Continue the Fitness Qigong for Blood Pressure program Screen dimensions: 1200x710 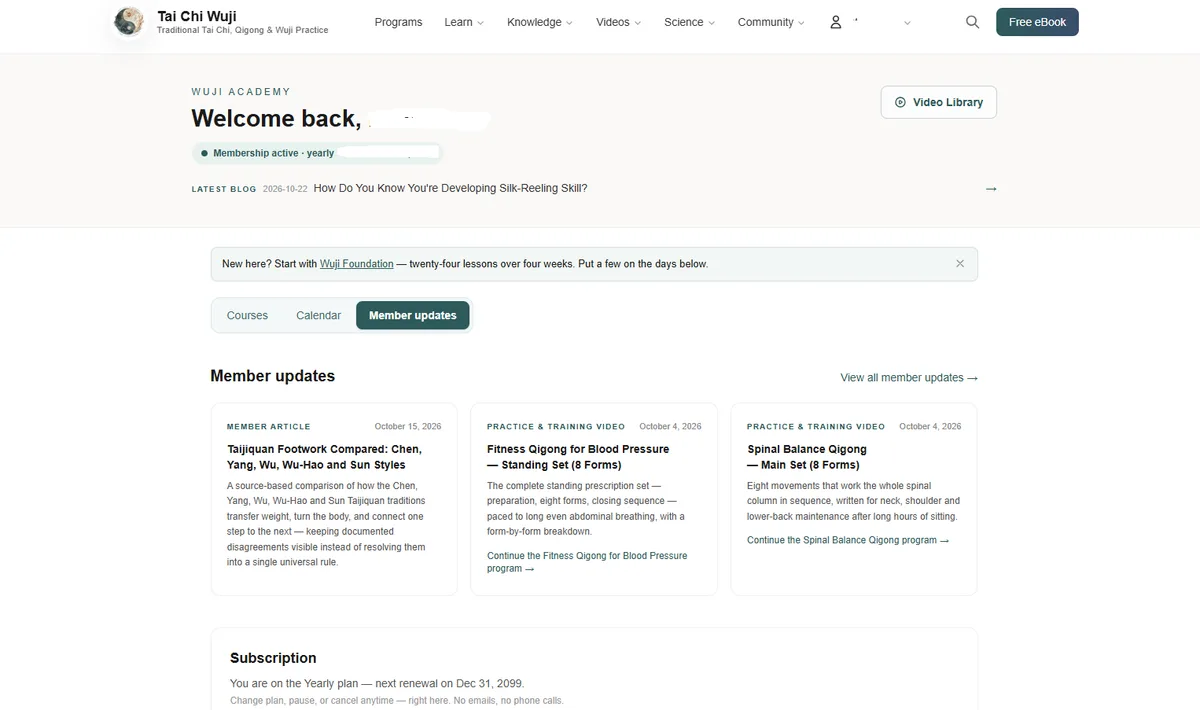pos(587,562)
